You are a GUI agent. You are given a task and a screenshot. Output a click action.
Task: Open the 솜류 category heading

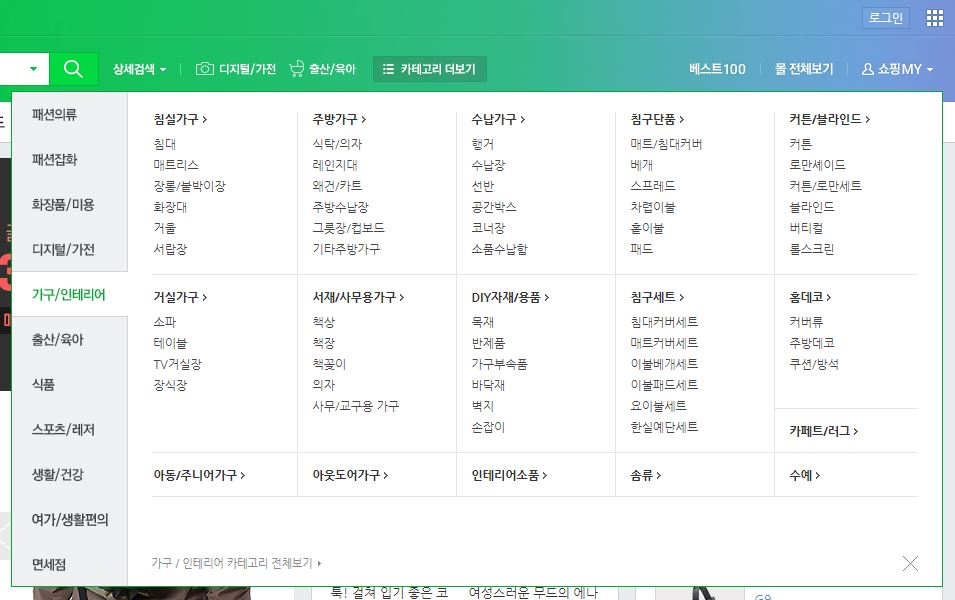tap(646, 475)
